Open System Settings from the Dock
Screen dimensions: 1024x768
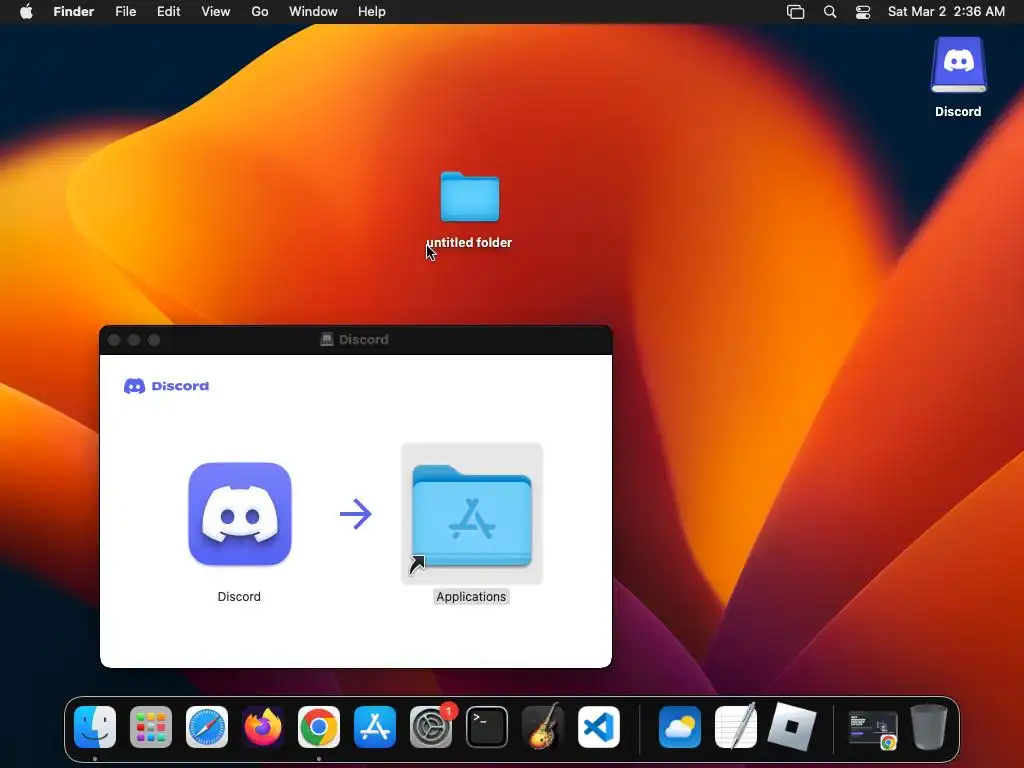[431, 727]
